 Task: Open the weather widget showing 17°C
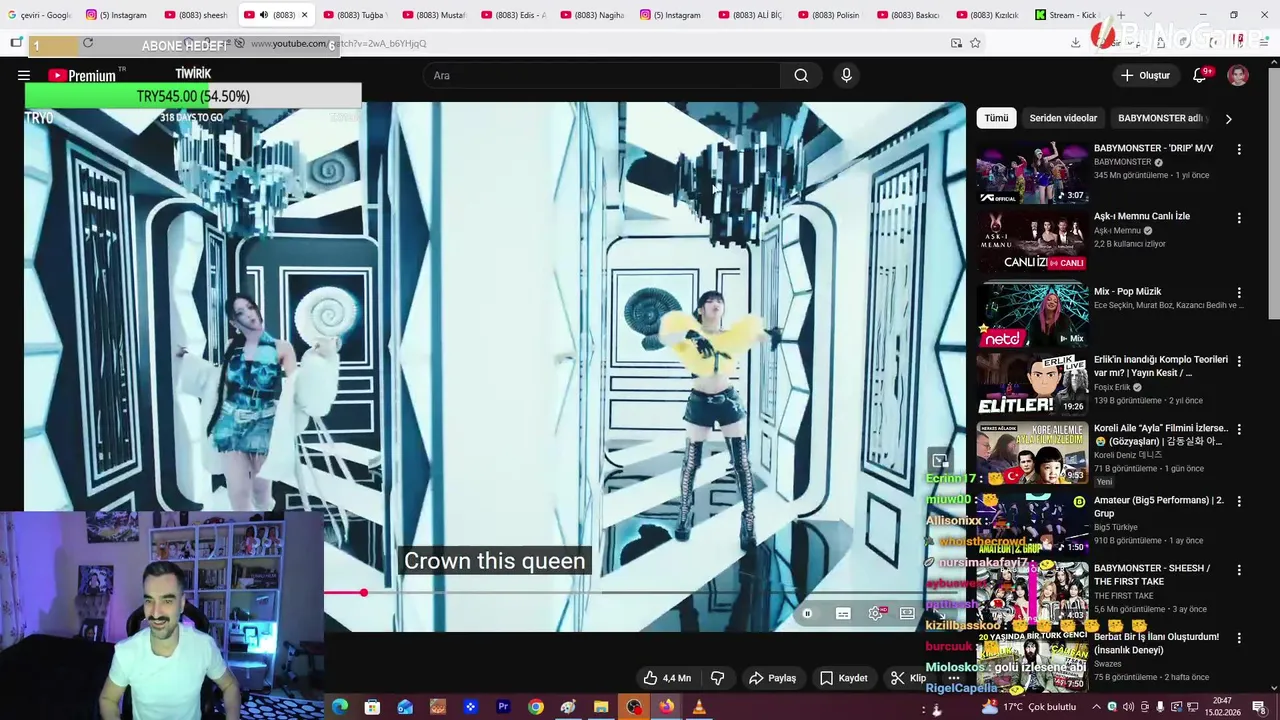(x=1030, y=707)
